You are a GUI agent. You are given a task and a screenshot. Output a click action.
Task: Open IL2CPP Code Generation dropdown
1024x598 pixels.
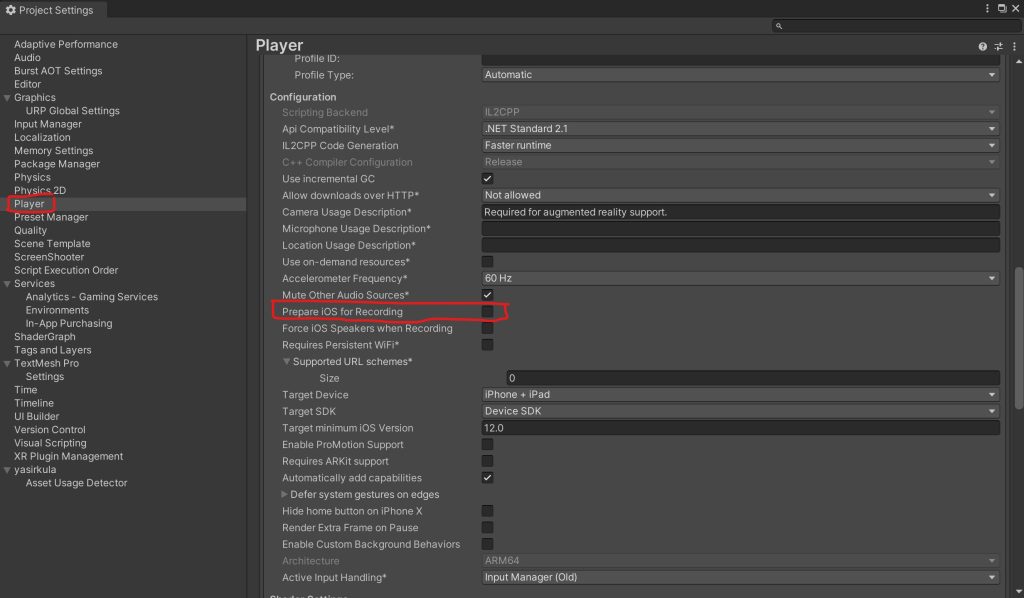click(x=741, y=146)
